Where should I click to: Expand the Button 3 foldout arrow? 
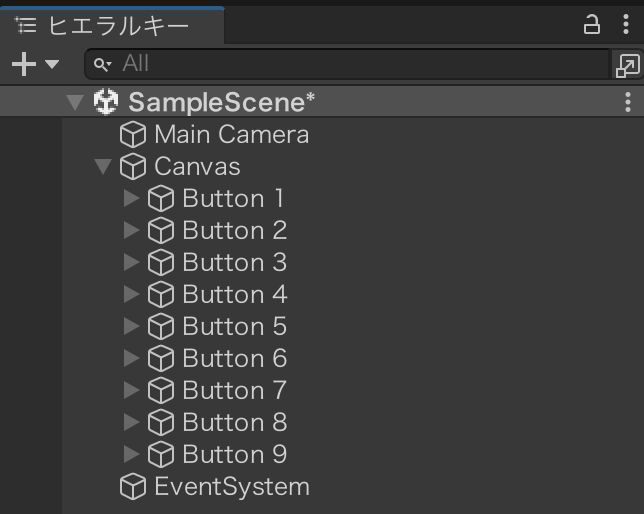[x=131, y=262]
